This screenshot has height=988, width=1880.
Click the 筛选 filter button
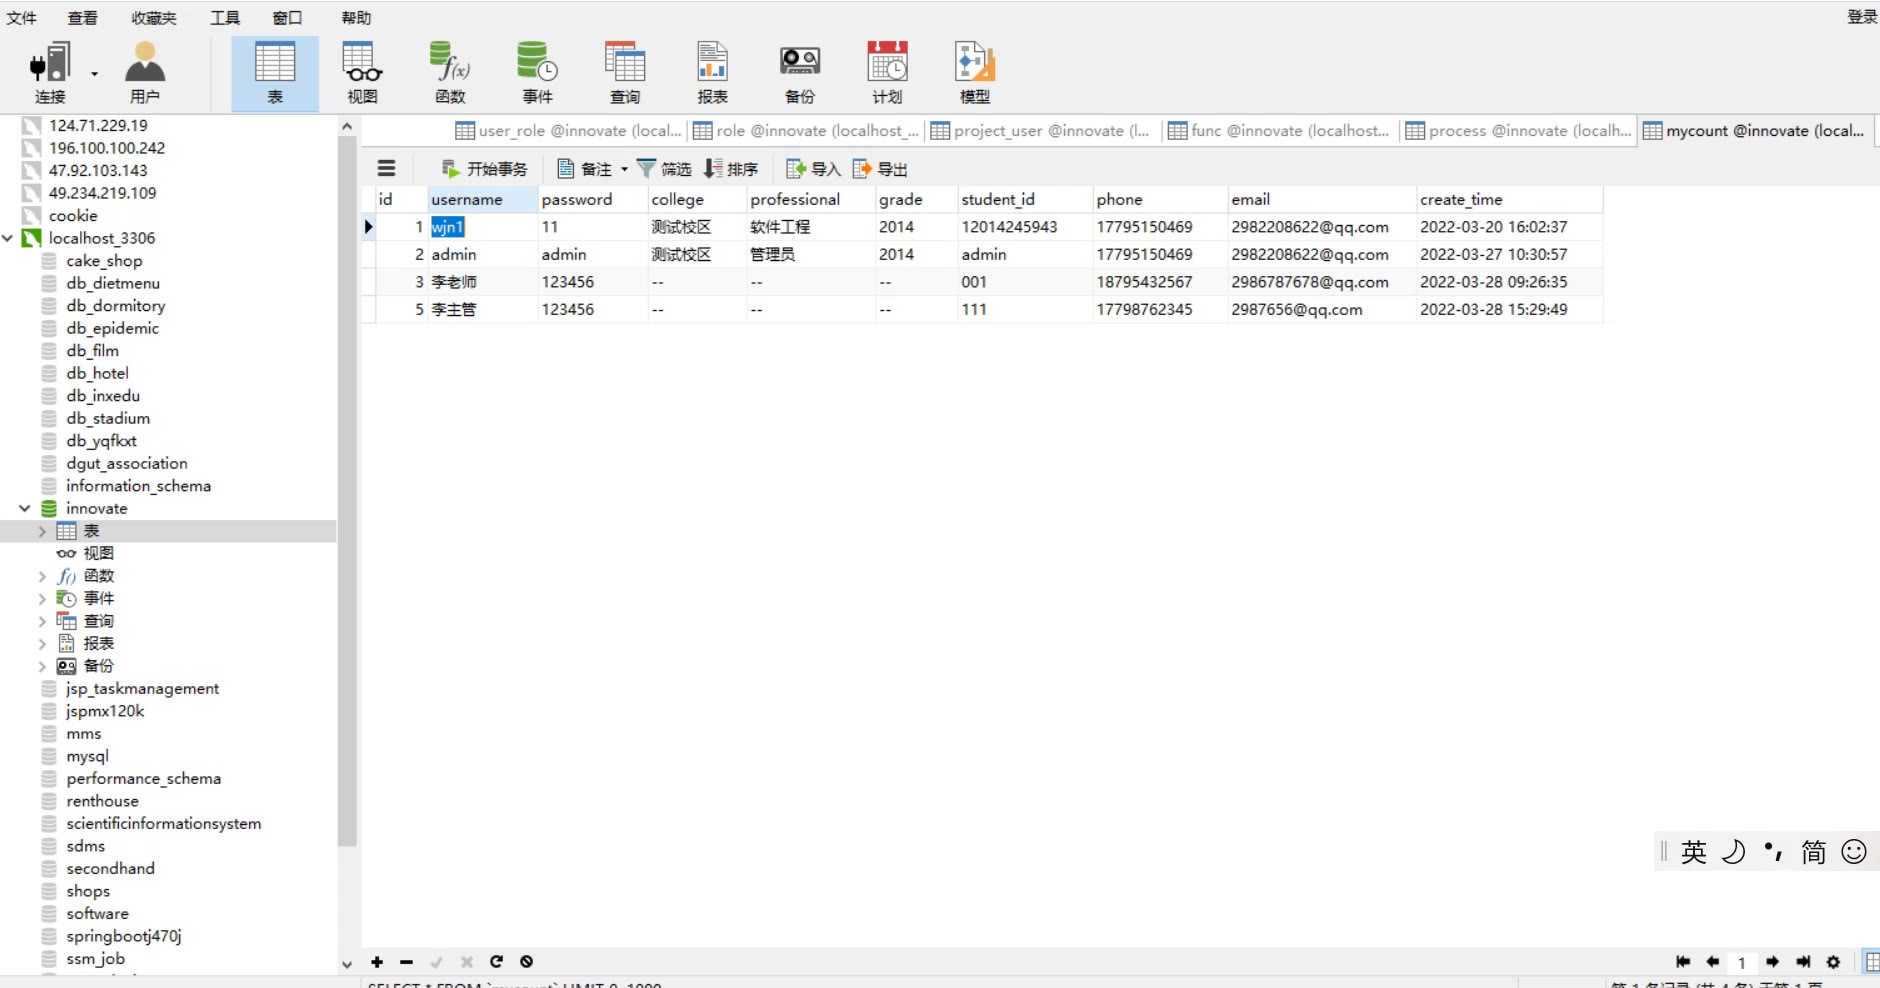pos(664,169)
